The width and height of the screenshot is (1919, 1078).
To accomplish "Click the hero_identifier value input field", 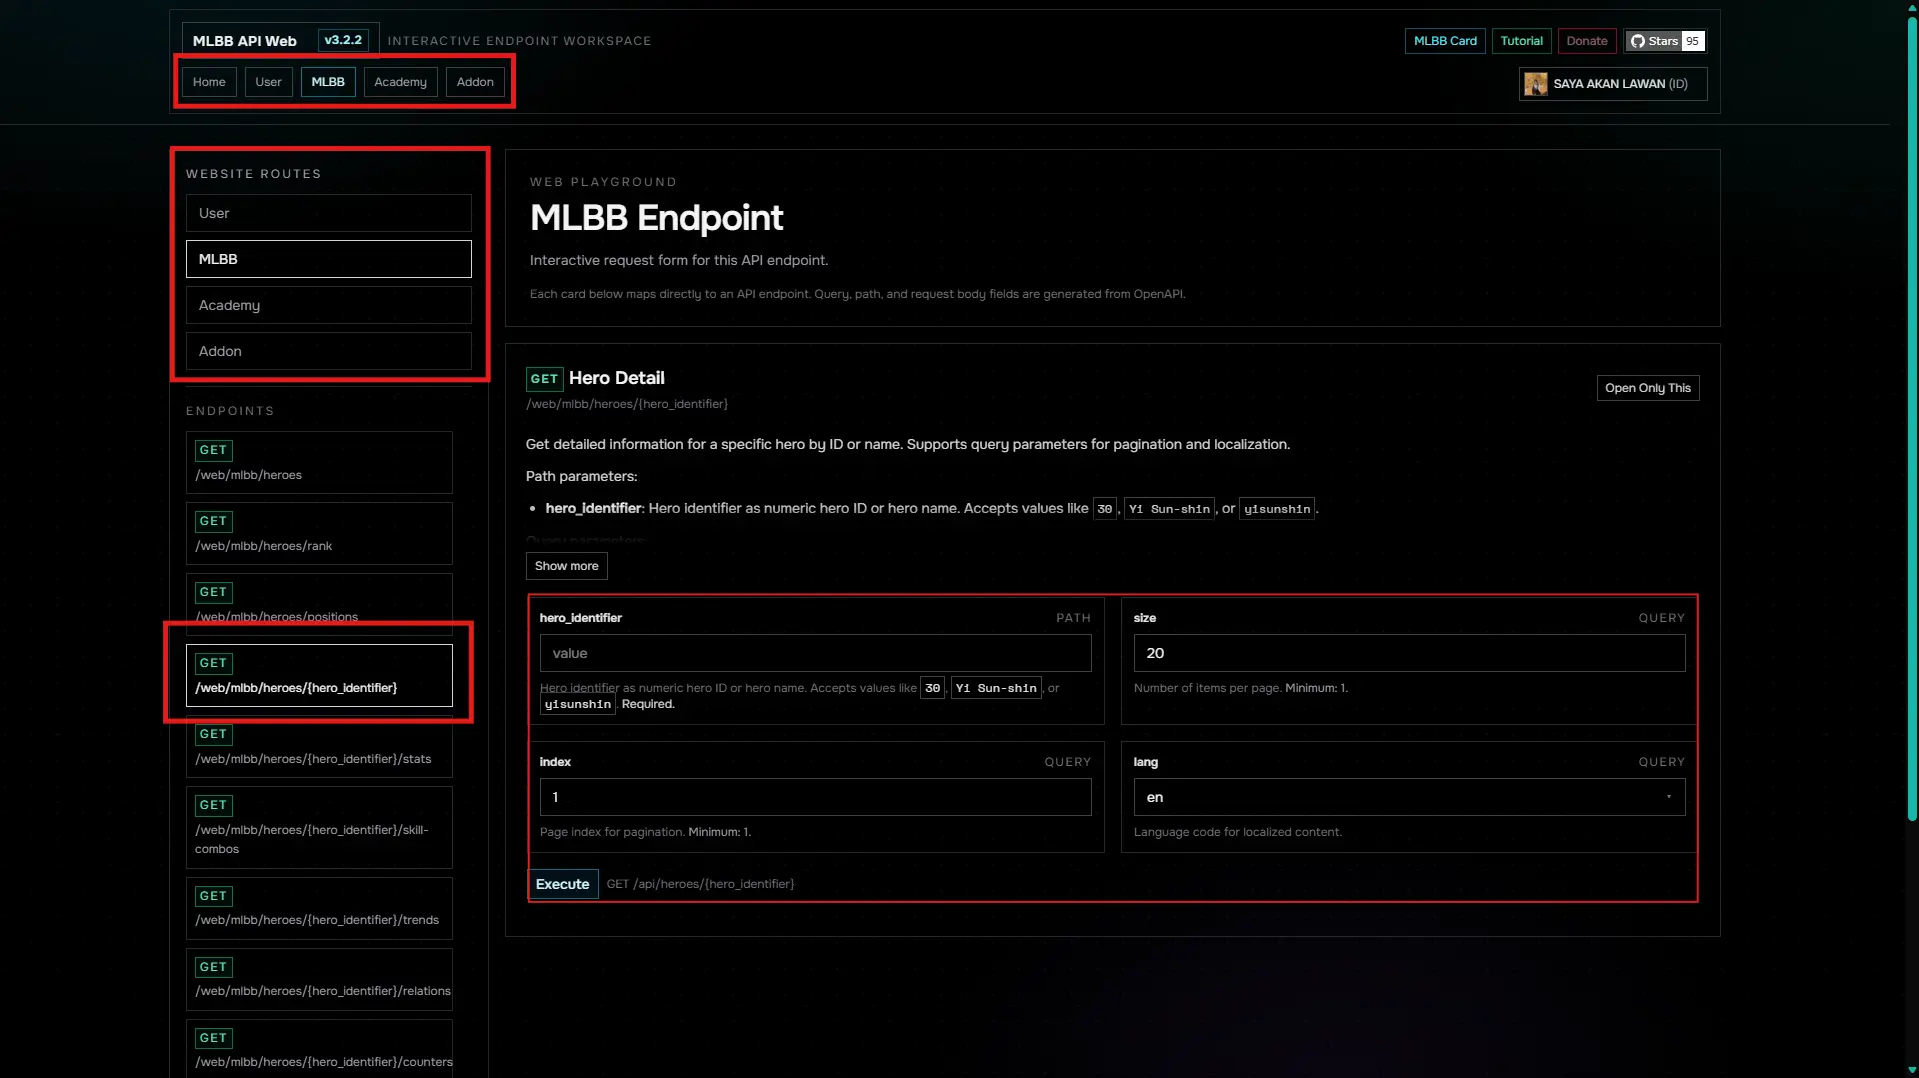I will point(815,653).
